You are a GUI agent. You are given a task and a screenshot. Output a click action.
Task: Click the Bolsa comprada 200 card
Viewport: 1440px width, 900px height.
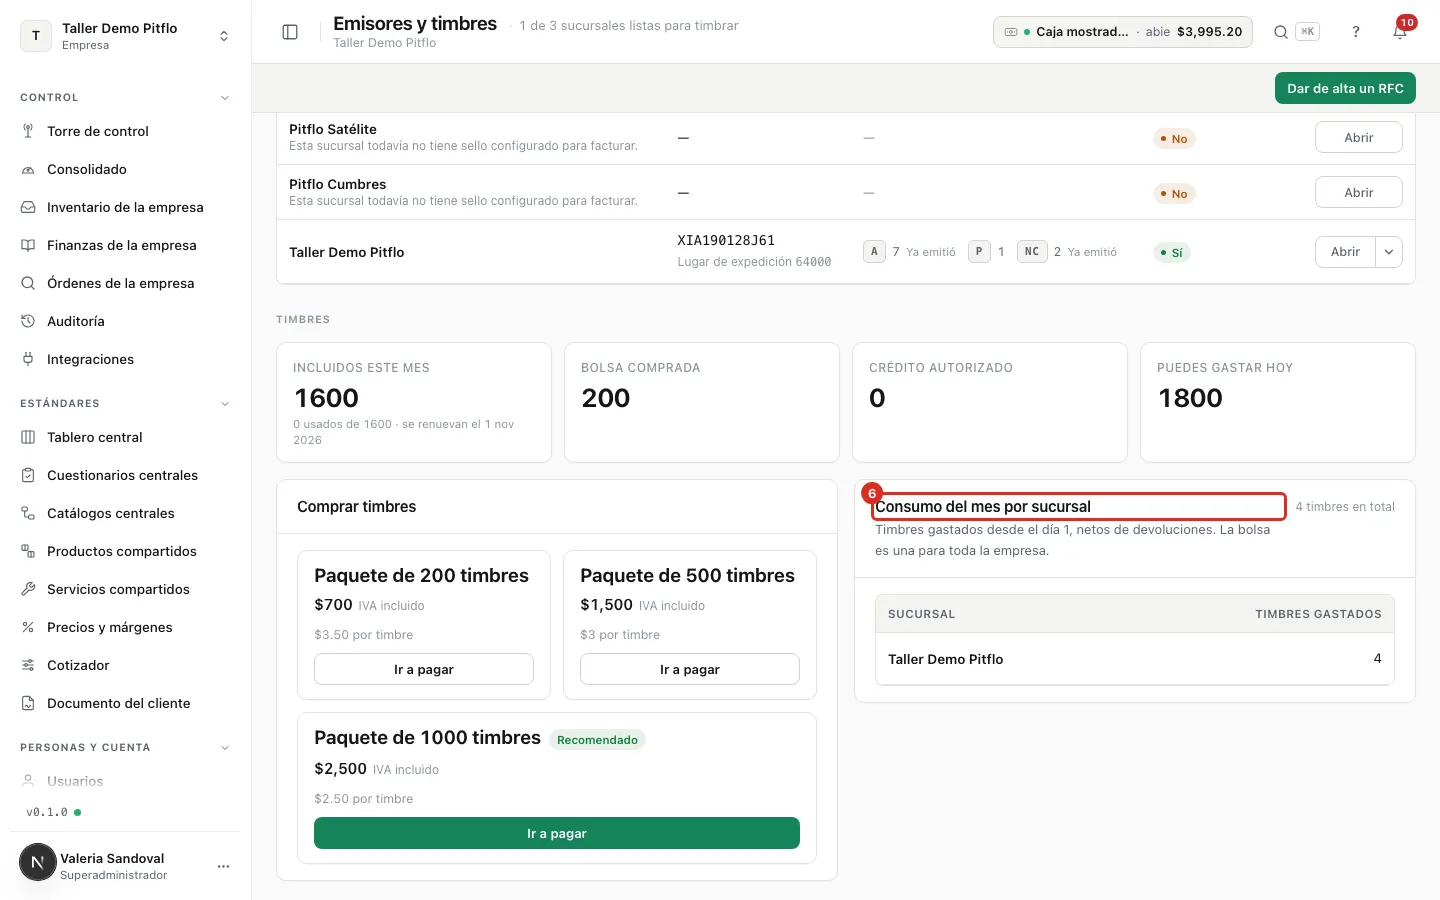702,403
